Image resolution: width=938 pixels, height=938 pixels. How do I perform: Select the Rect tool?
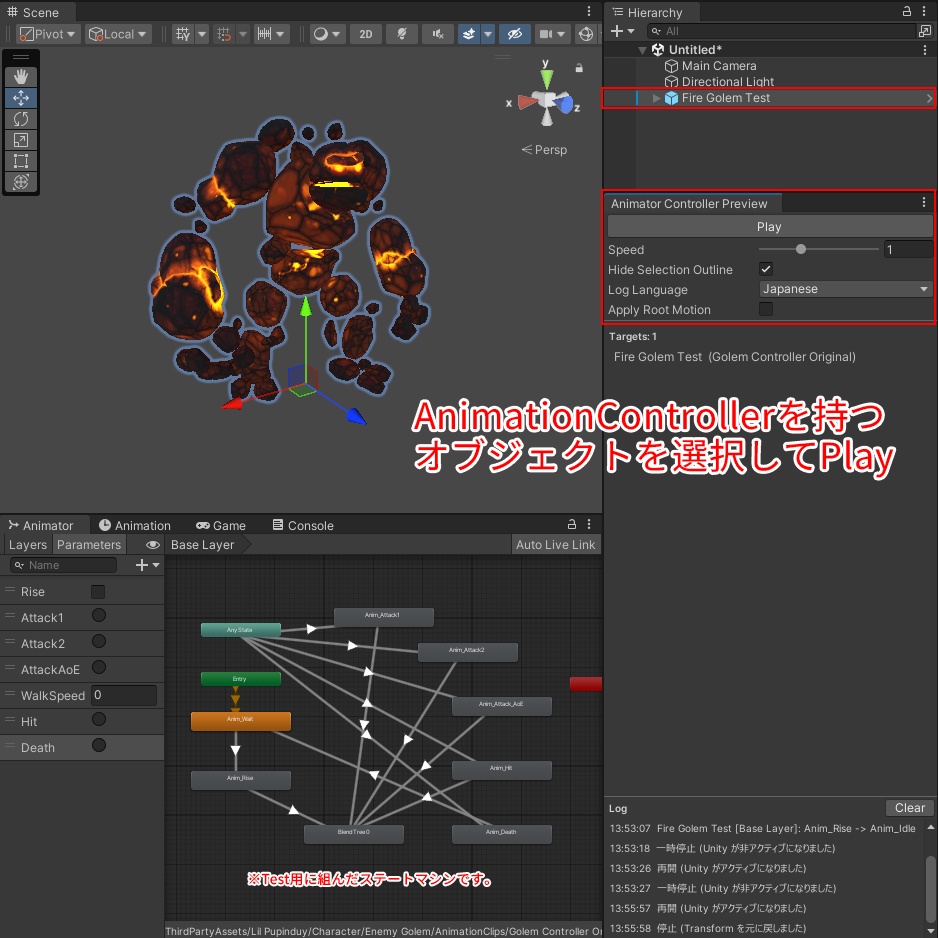pyautogui.click(x=21, y=160)
